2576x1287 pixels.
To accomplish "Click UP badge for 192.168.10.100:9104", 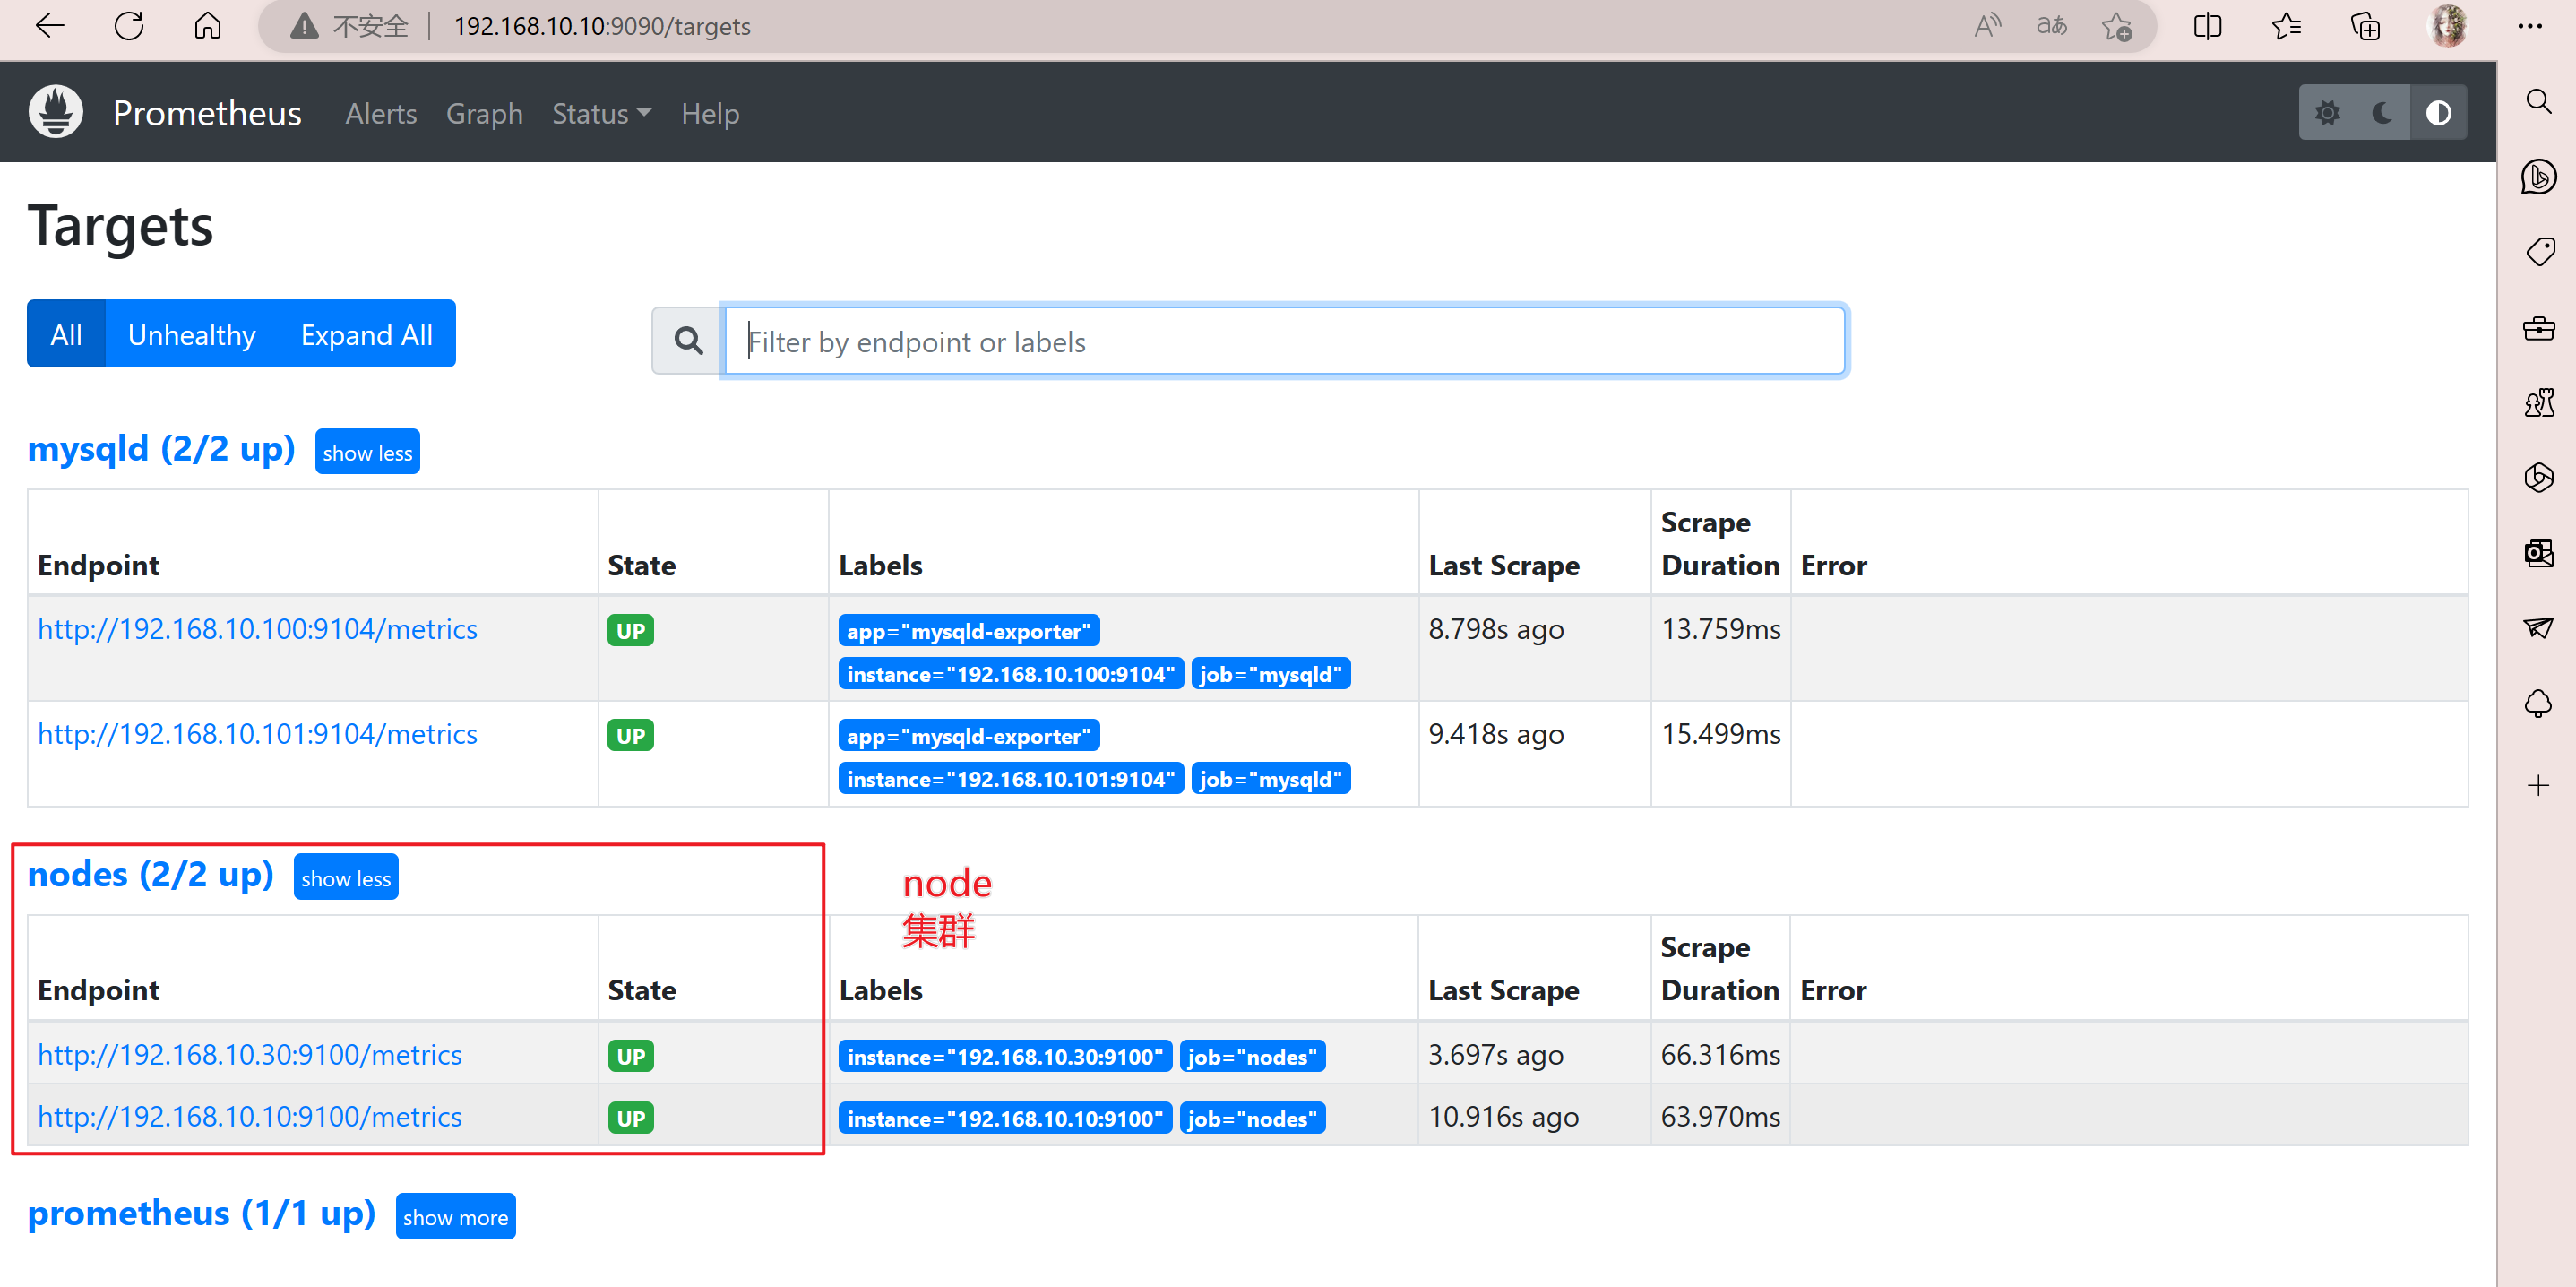I will click(x=631, y=631).
